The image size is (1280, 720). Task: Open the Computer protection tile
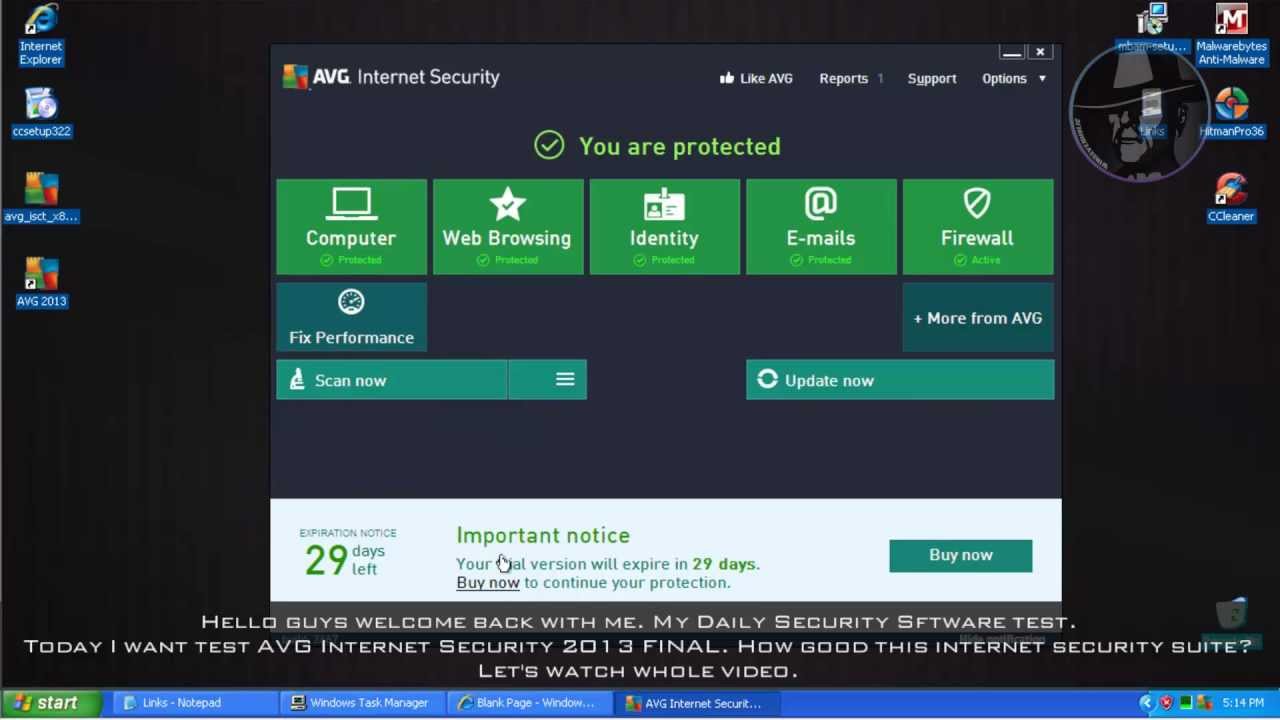[x=351, y=226]
